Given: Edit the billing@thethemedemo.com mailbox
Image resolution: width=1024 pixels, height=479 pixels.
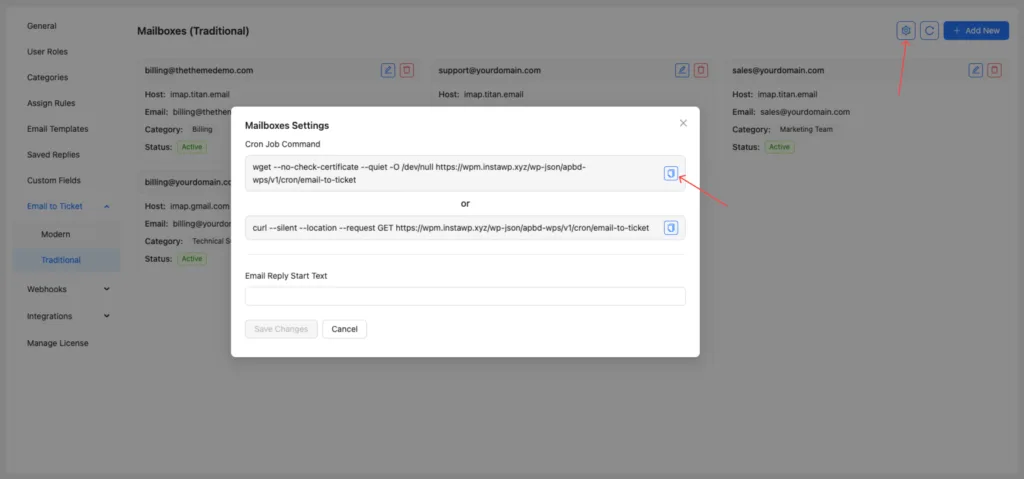Looking at the screenshot, I should tap(388, 70).
